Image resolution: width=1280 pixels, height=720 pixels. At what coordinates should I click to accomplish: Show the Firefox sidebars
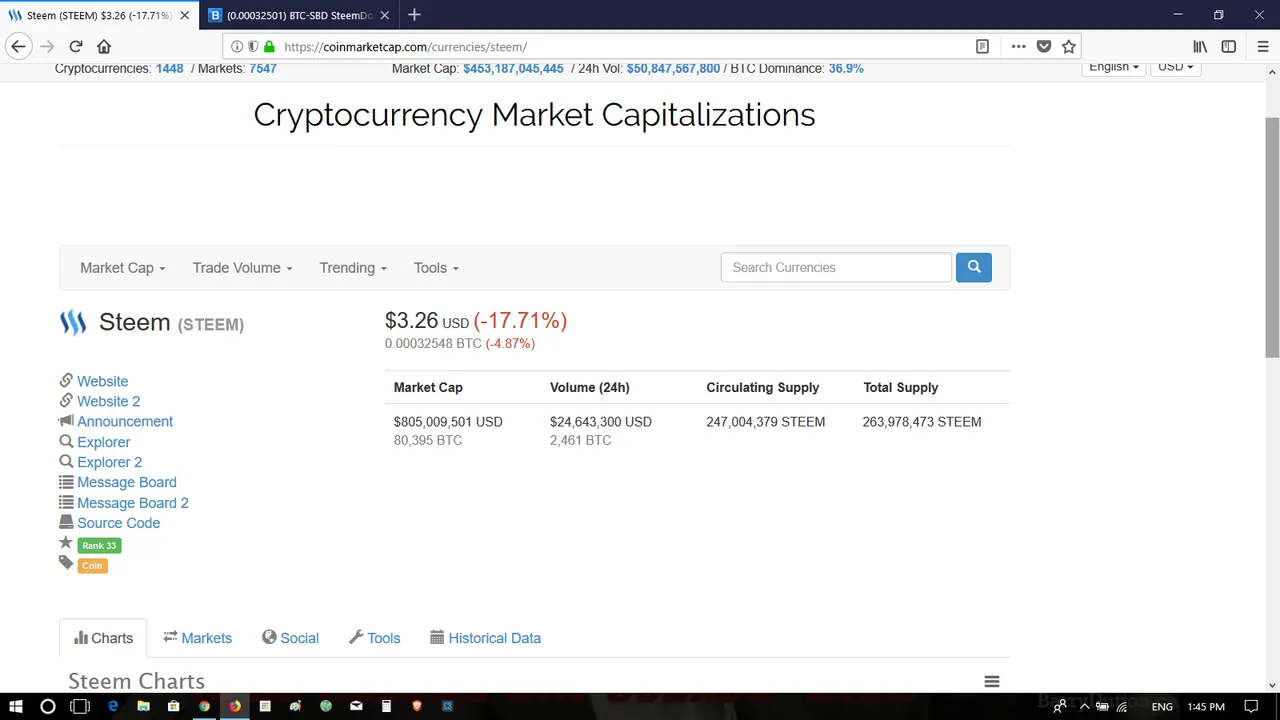(1229, 46)
